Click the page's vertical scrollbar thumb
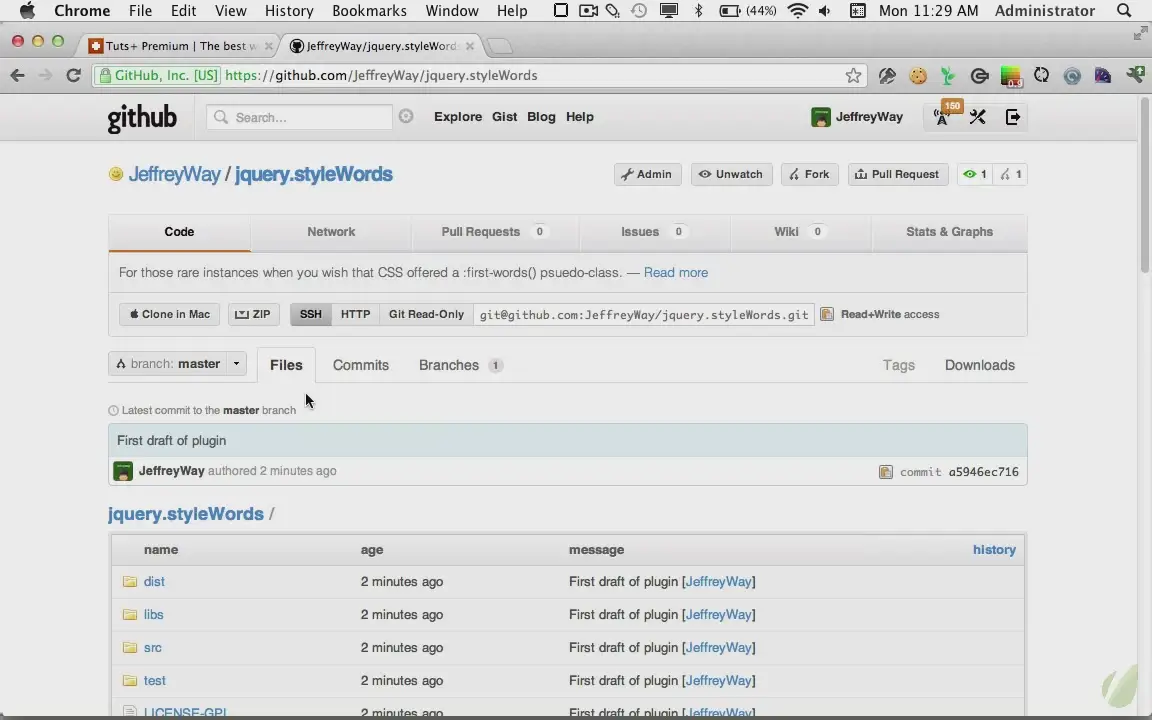 1145,185
